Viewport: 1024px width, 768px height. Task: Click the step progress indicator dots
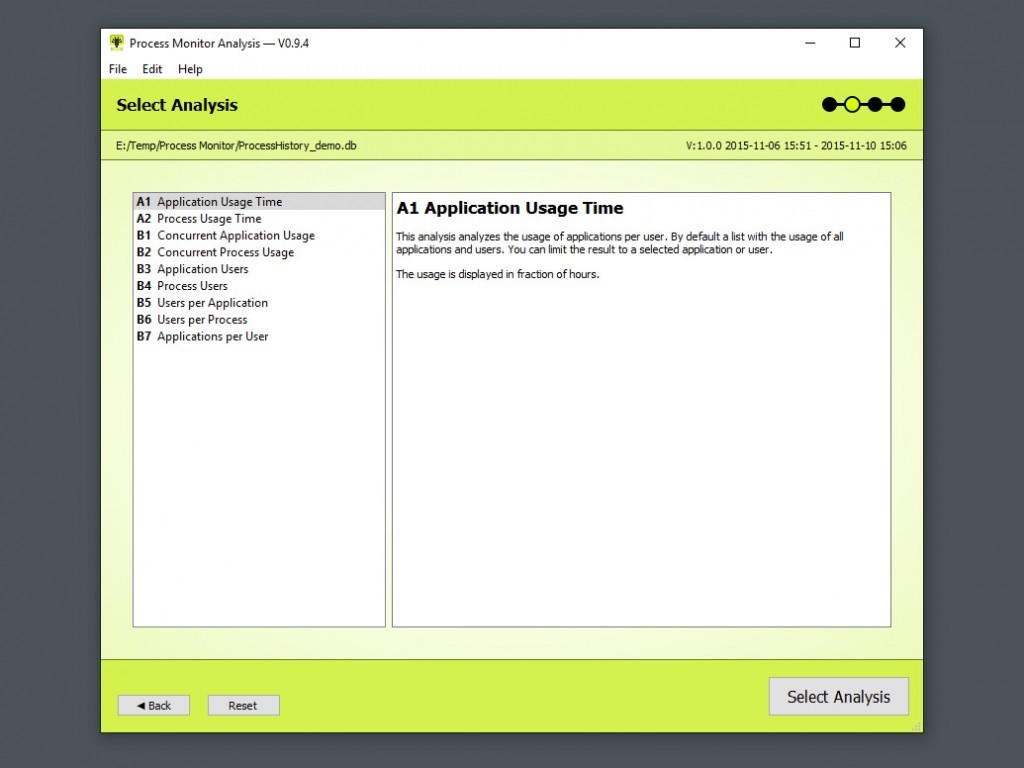863,104
